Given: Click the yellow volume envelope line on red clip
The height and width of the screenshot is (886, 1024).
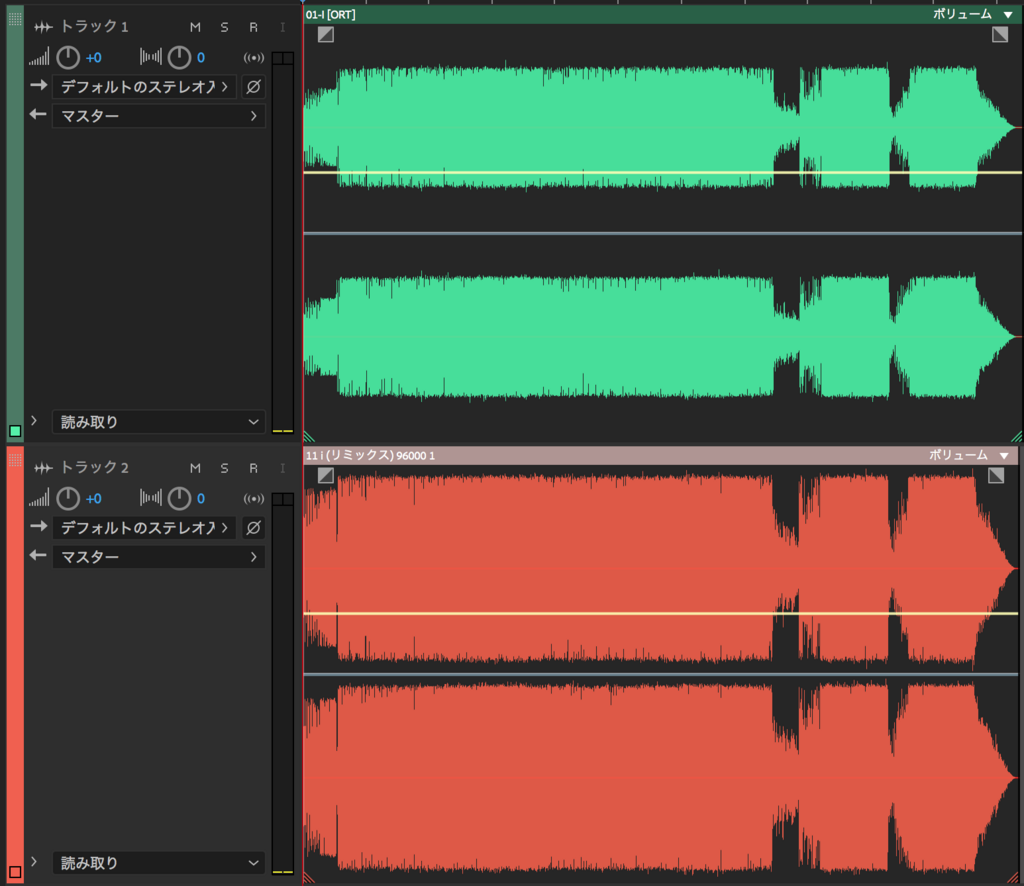Looking at the screenshot, I should (660, 614).
